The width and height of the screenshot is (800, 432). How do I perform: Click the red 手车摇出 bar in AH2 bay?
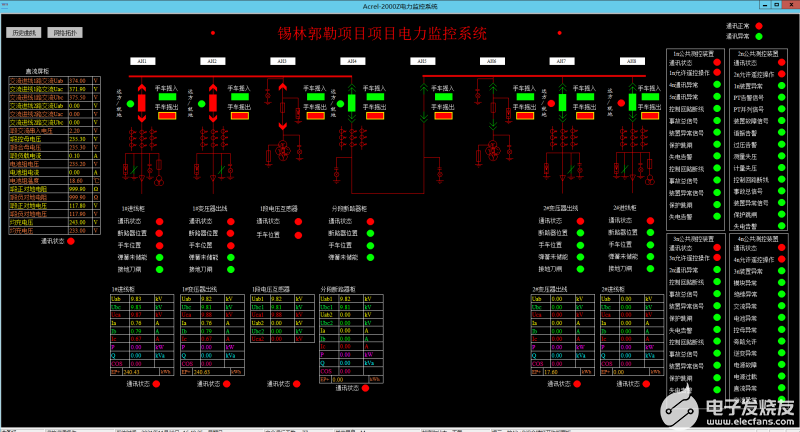(240, 116)
